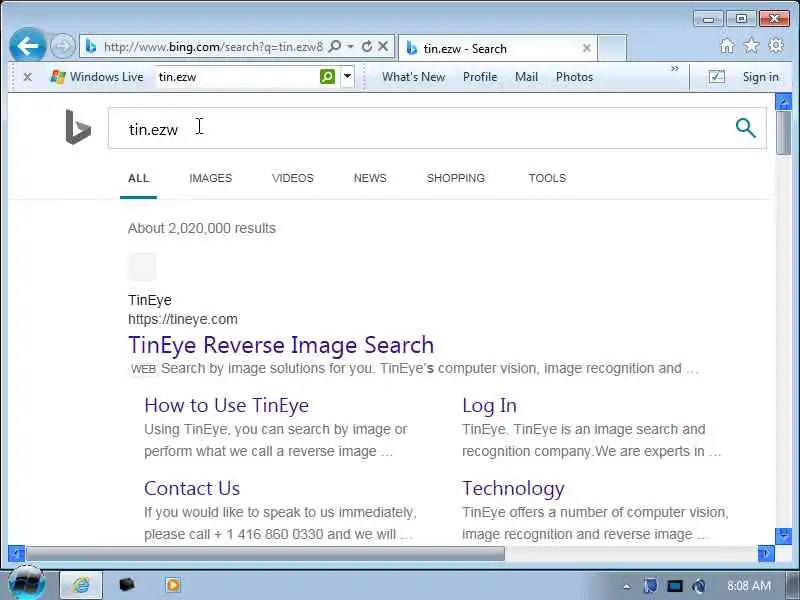Click the toolbar checkmark icon beside Sign in
The image size is (800, 600).
coord(716,77)
